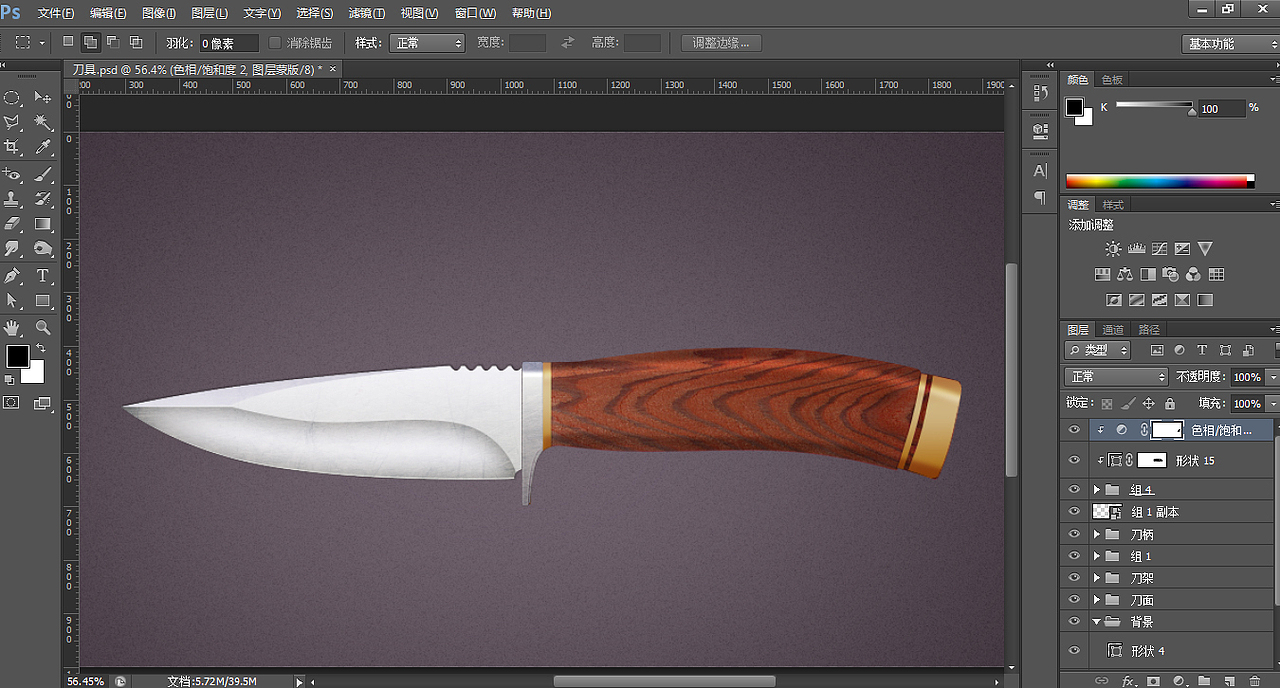This screenshot has height=688, width=1280.
Task: Select the Elliptical Marquee tool
Action: tap(12, 98)
